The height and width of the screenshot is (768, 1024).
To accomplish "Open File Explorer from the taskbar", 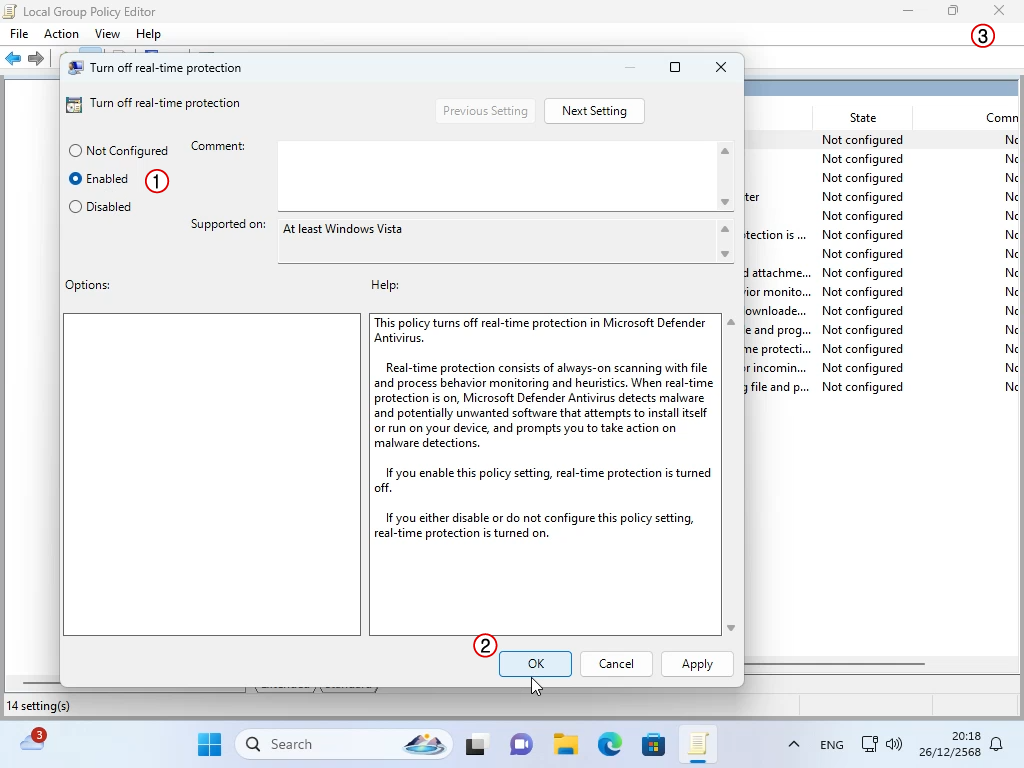I will pyautogui.click(x=566, y=744).
